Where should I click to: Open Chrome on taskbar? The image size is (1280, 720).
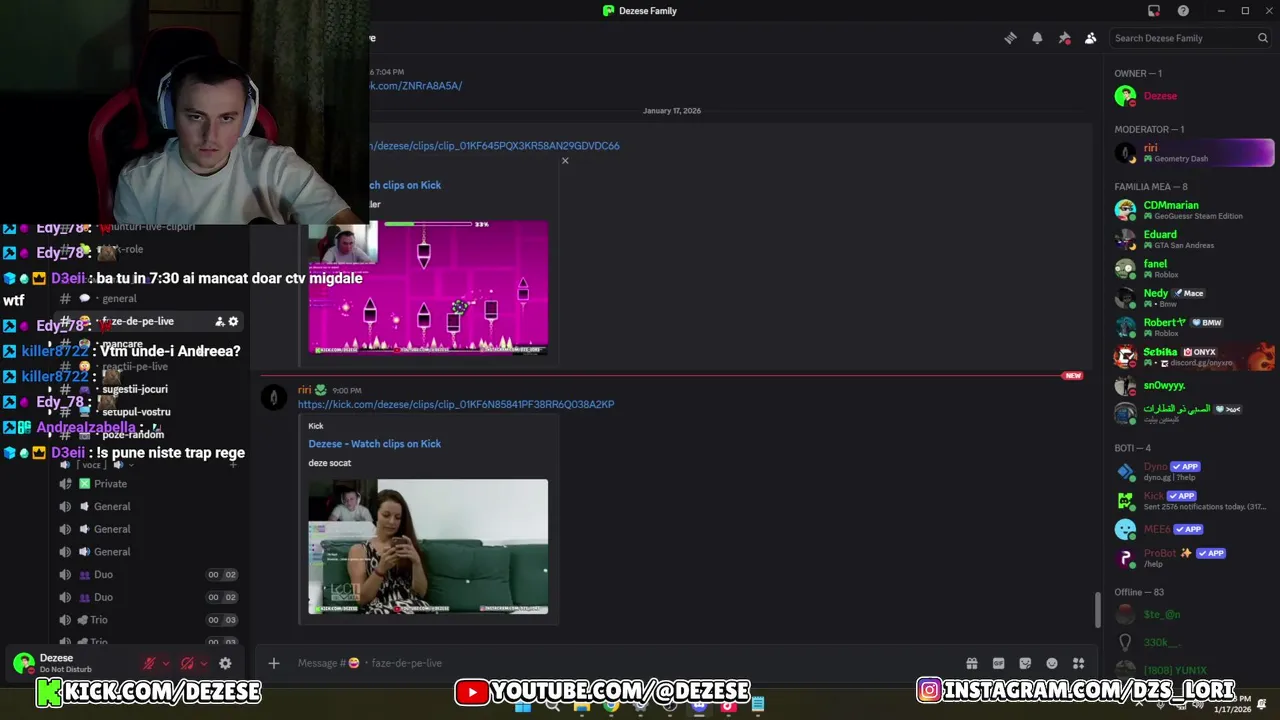(x=611, y=706)
